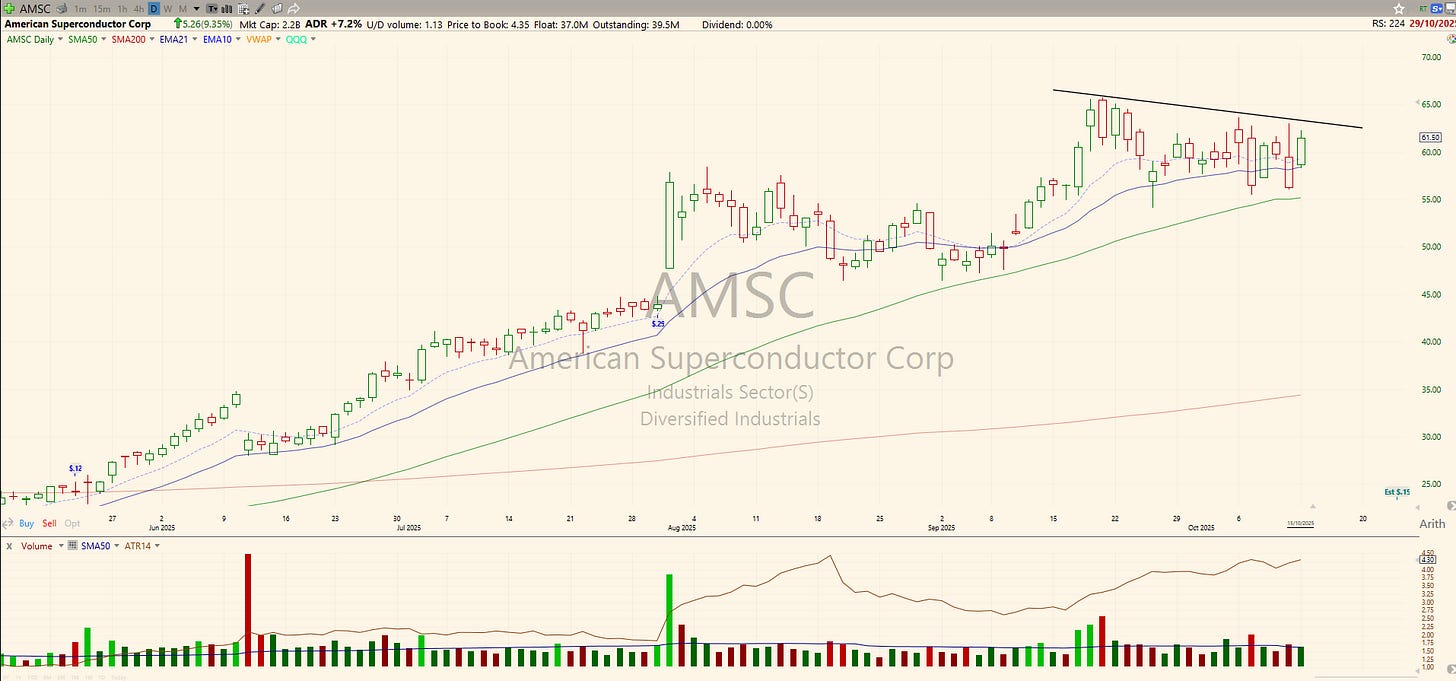Screen dimensions: 1456x681
Task: Click the 4.50 volume pane value label
Action: pos(1429,552)
